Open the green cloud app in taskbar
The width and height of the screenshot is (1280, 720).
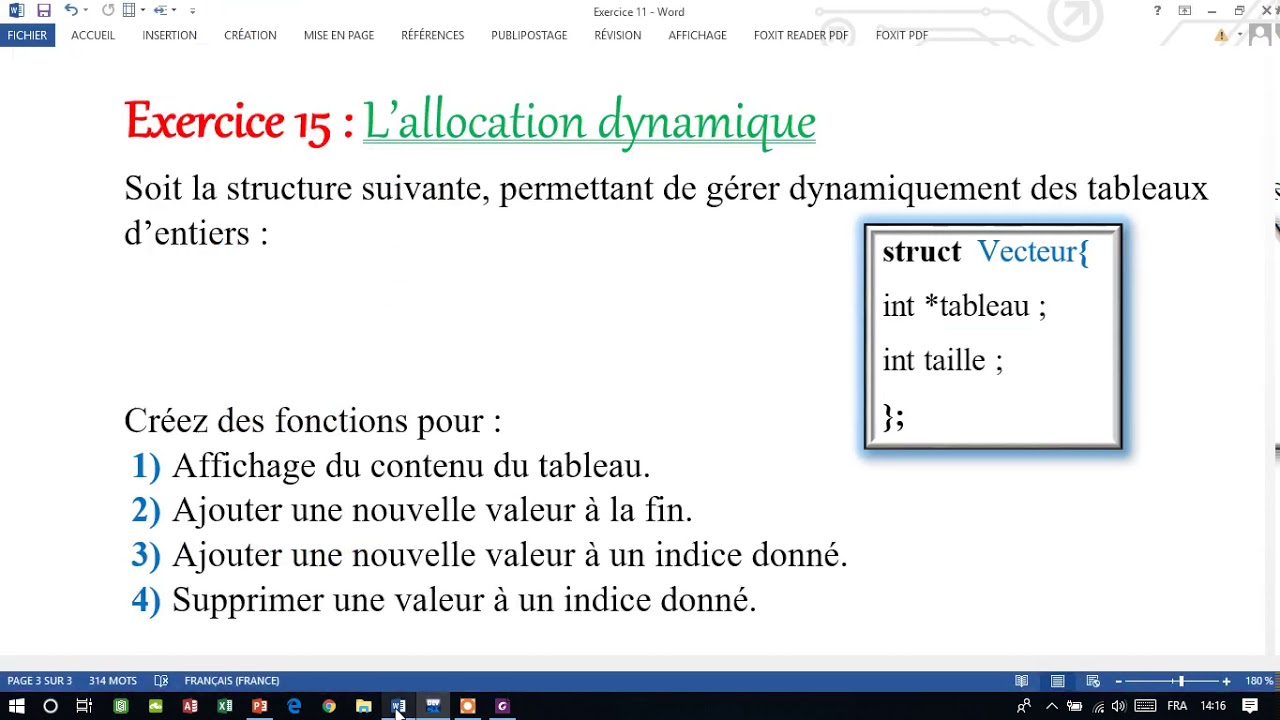pyautogui.click(x=155, y=706)
